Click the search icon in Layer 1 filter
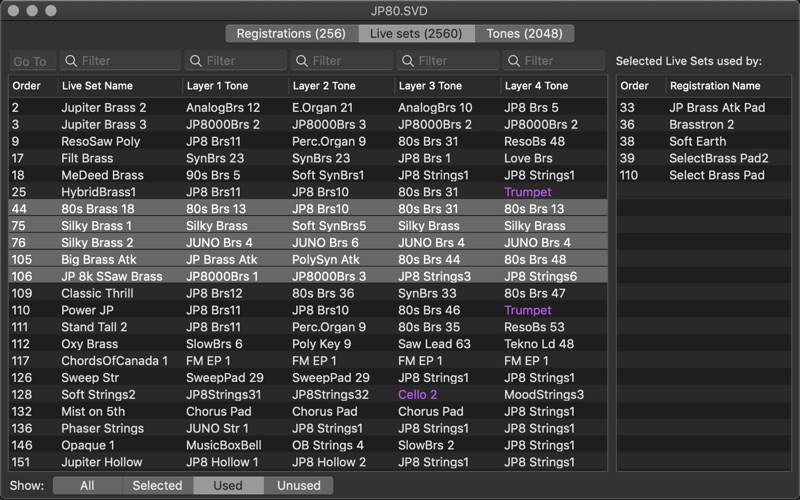 195,61
